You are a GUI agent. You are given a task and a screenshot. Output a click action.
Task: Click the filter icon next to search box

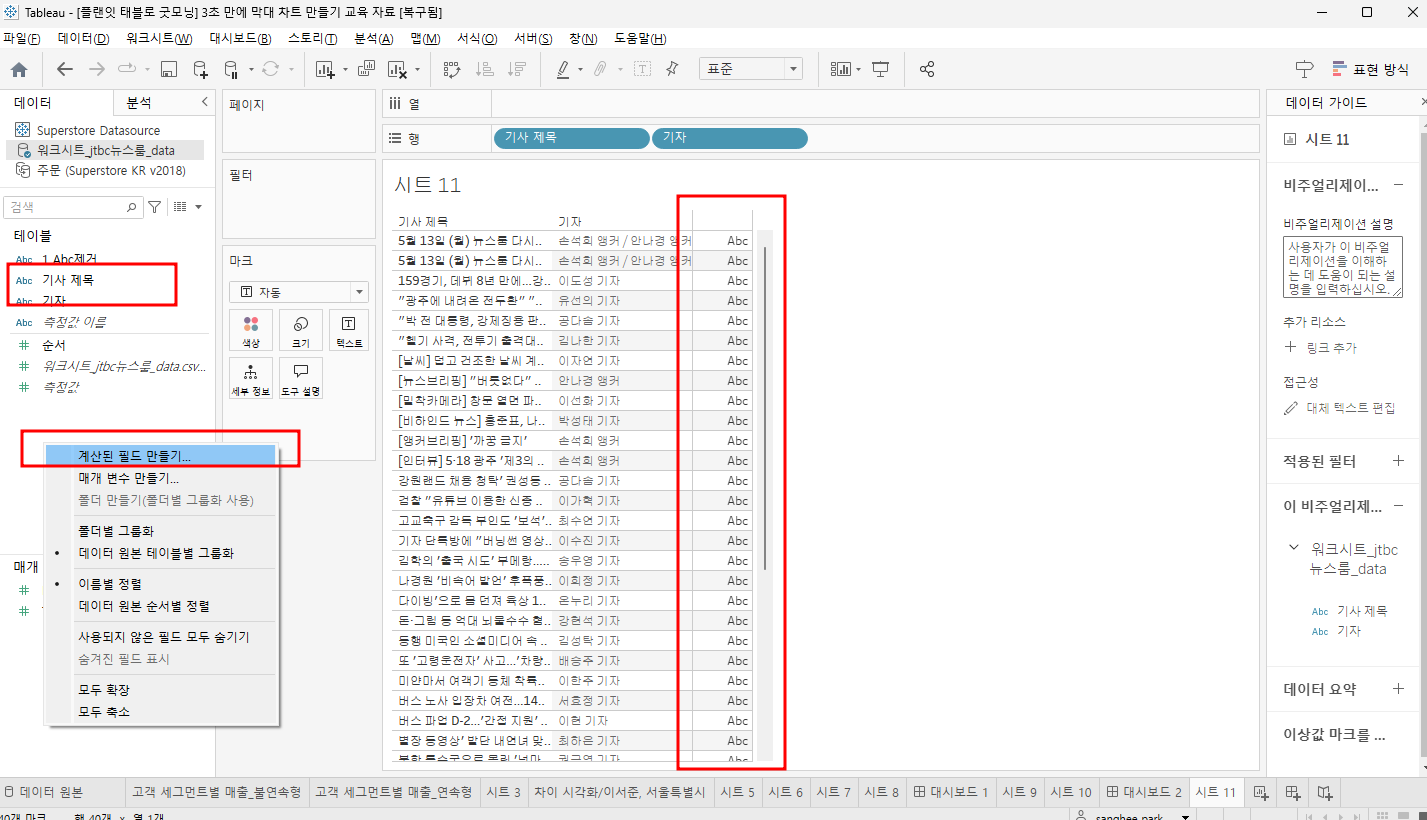(155, 207)
